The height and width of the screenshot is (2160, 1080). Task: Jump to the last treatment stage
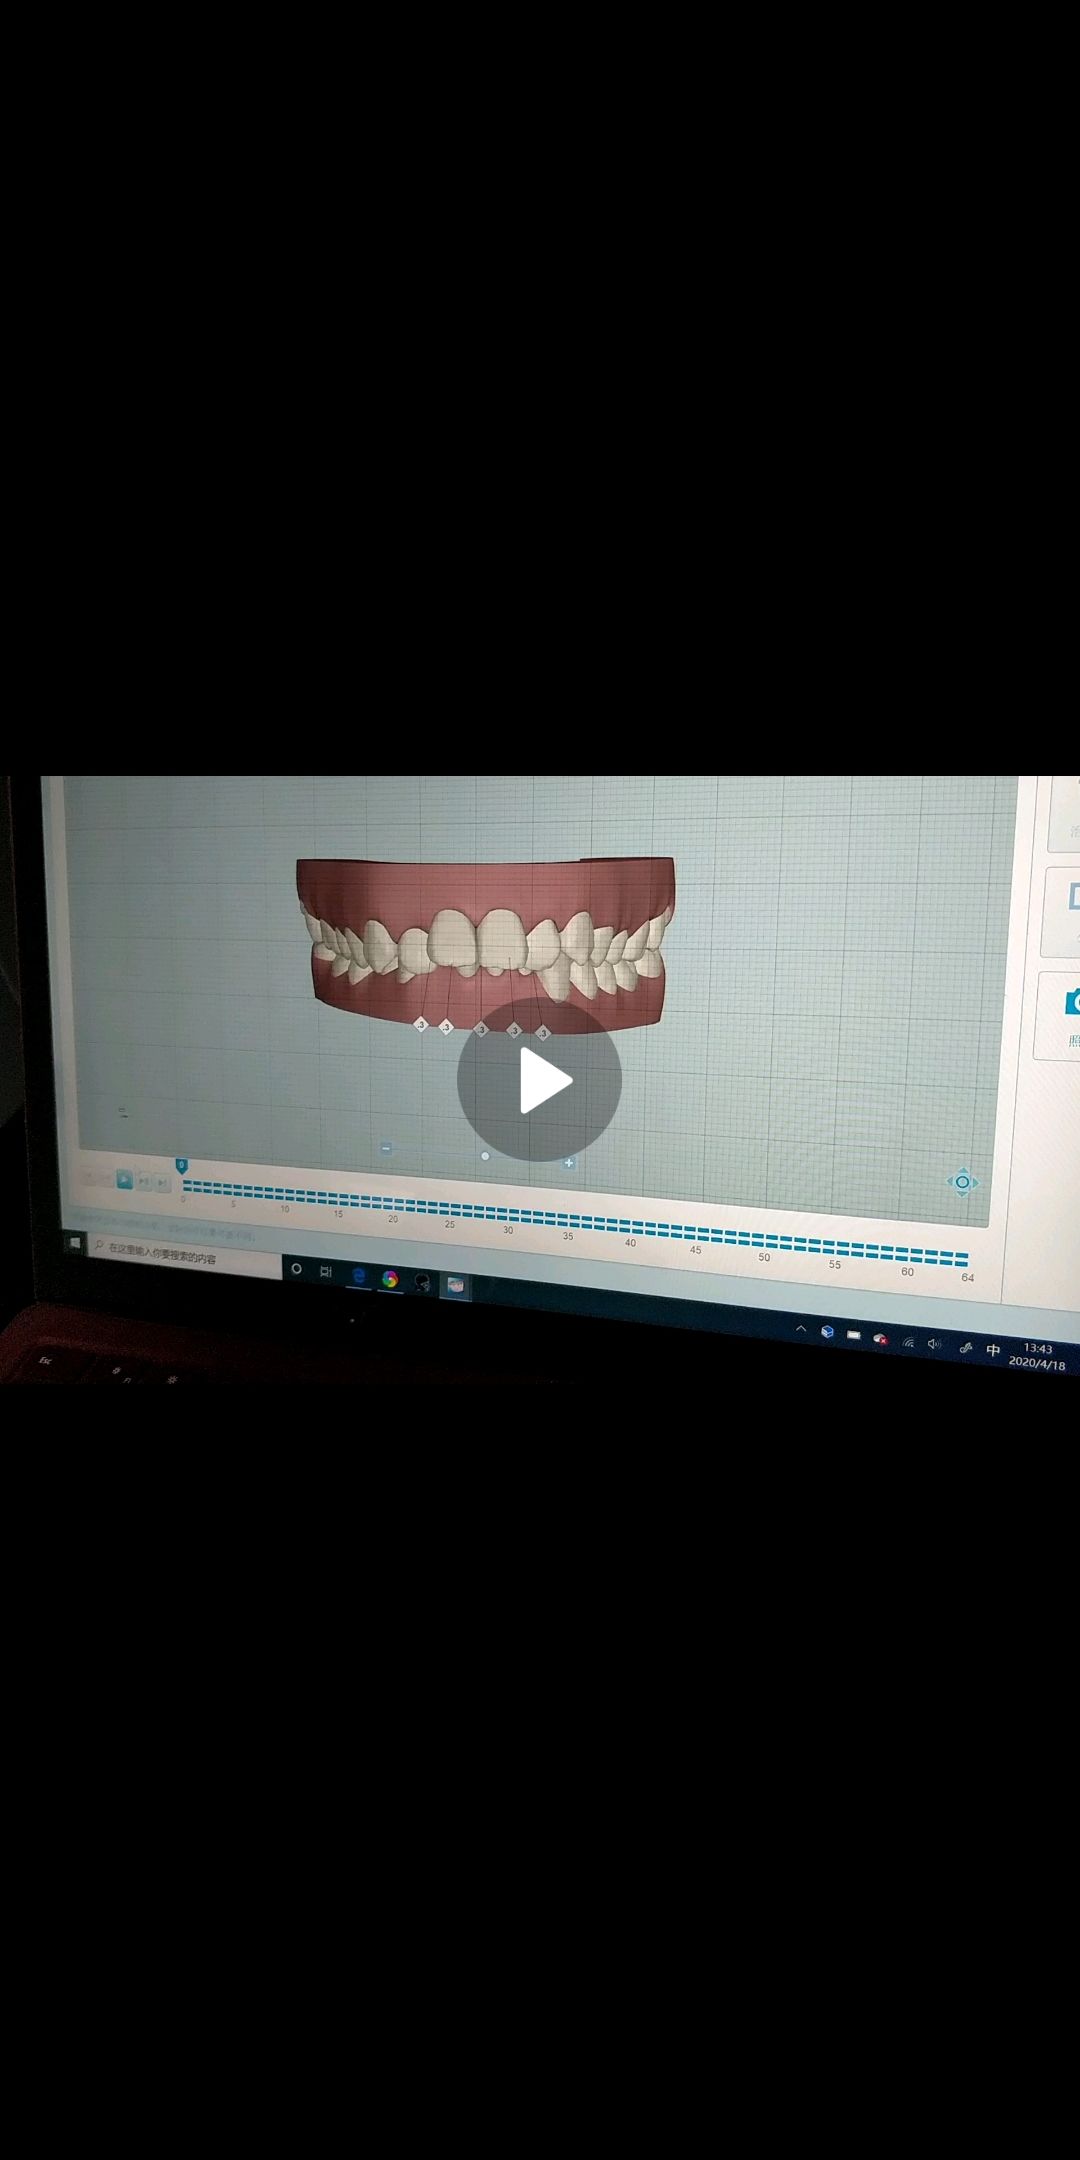tap(162, 1183)
